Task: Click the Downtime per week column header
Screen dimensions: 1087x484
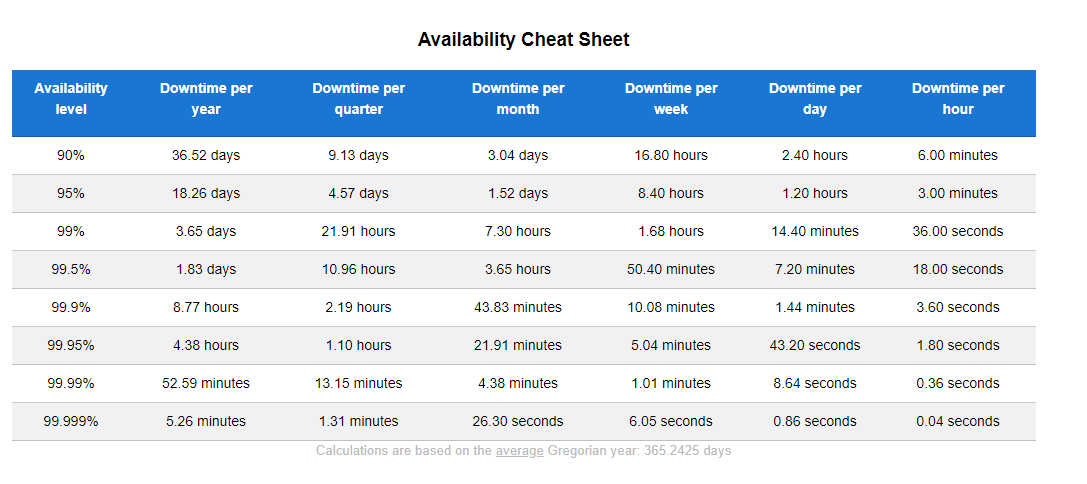Action: (x=671, y=99)
